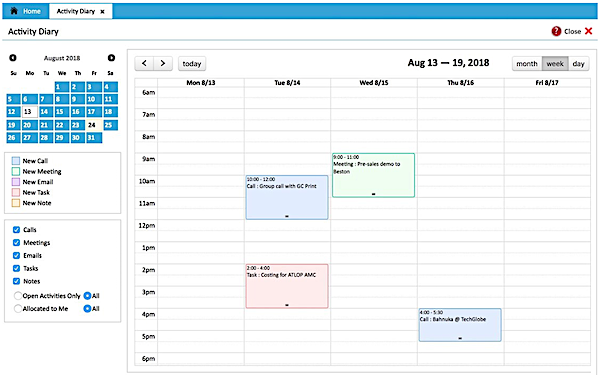
Task: Click the Wed 8/15 column header
Action: (374, 83)
